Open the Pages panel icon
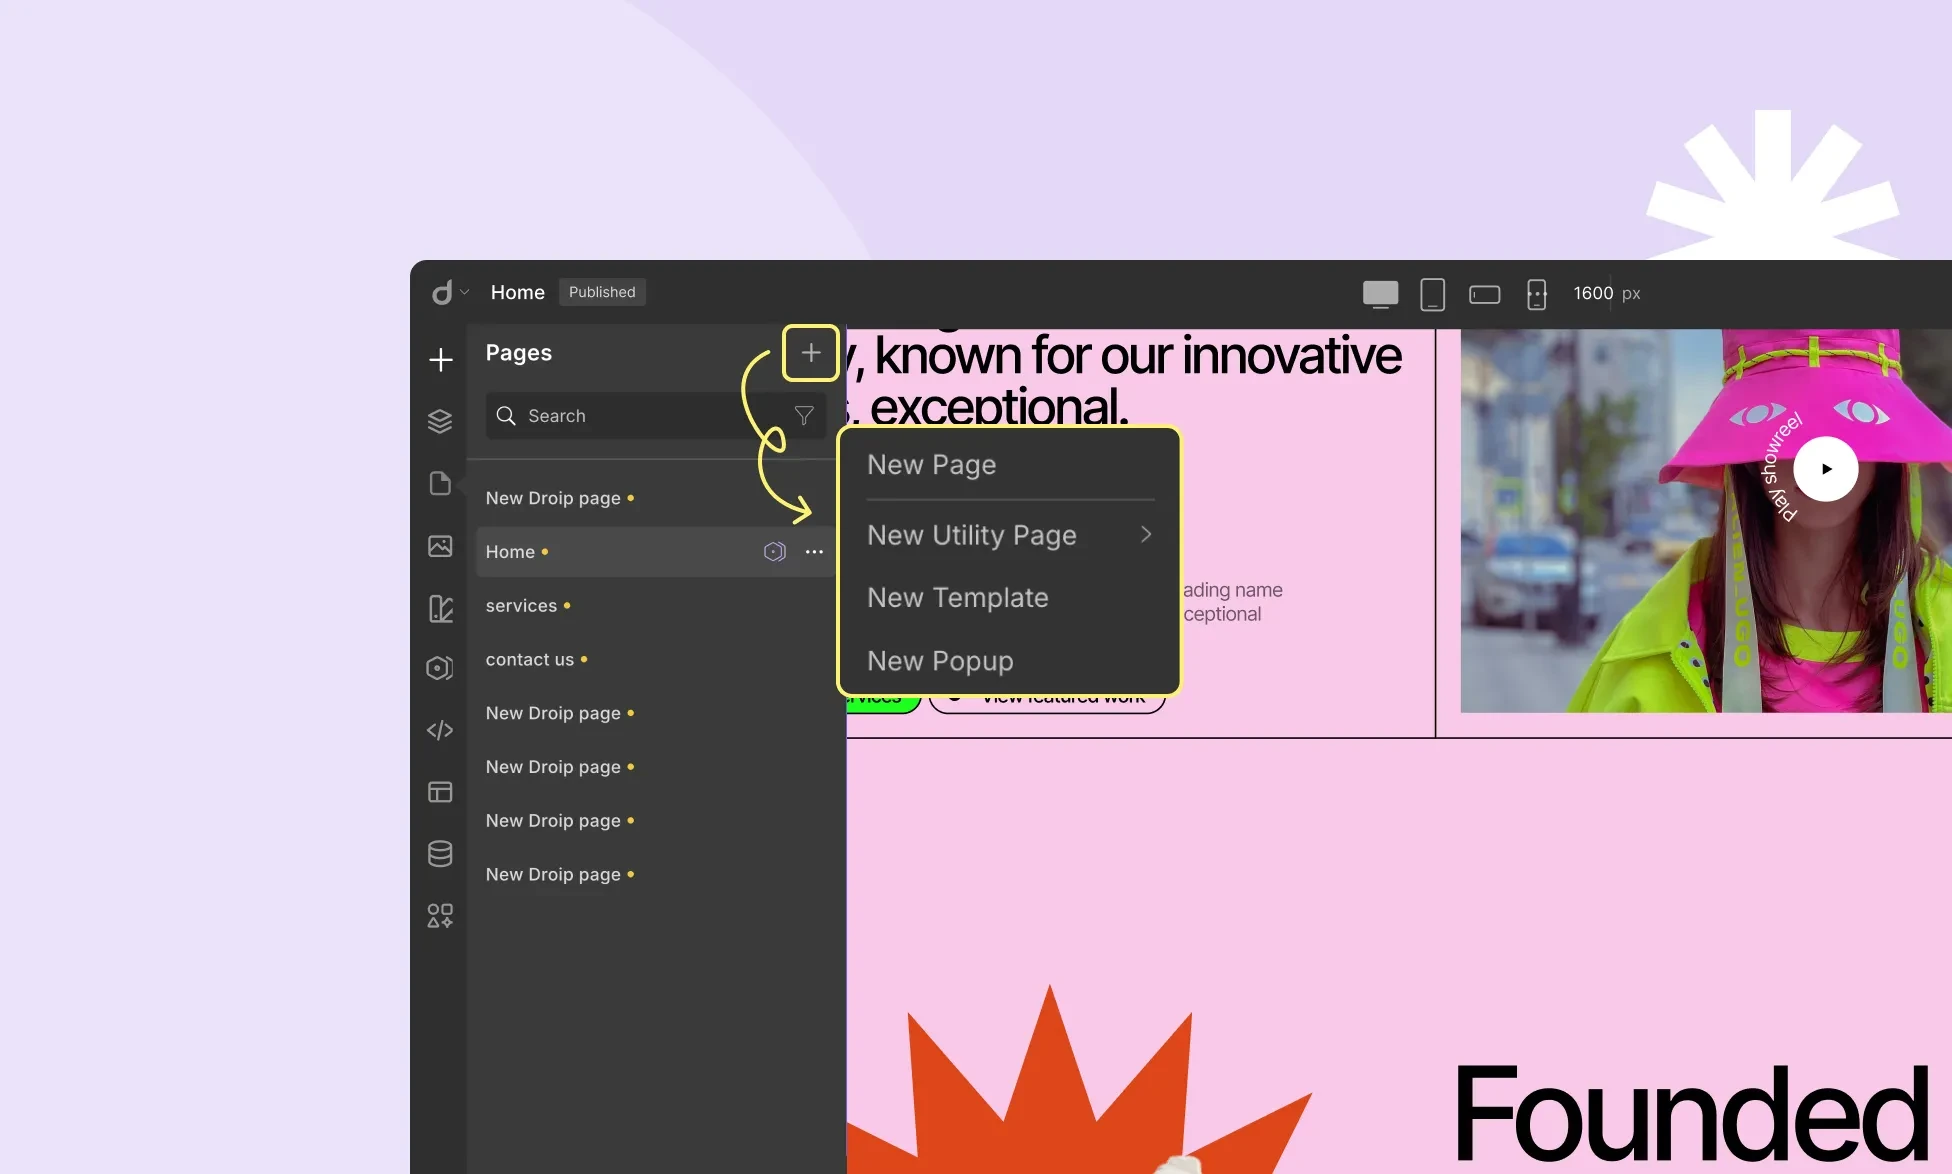Viewport: 1952px width, 1174px height. (x=440, y=484)
